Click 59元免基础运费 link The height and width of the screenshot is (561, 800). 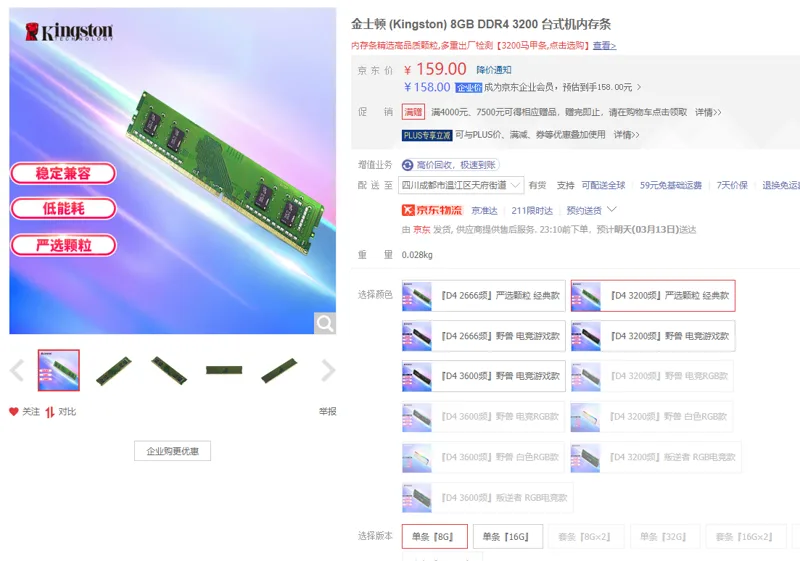coord(671,185)
